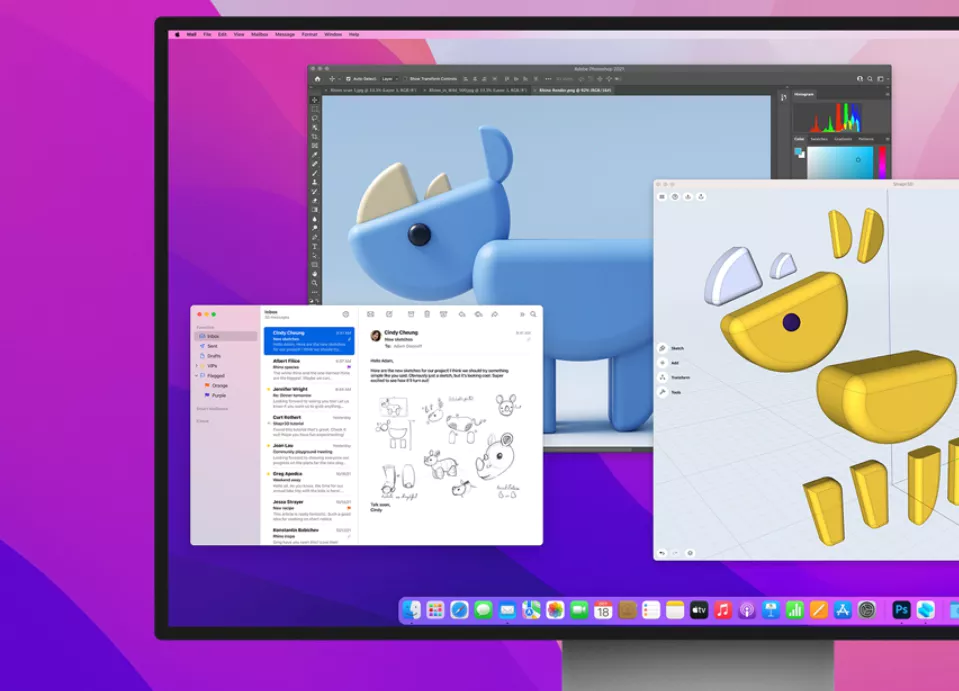Switch to Swatches tab in Photoshop
959x691 pixels.
pyautogui.click(x=819, y=139)
